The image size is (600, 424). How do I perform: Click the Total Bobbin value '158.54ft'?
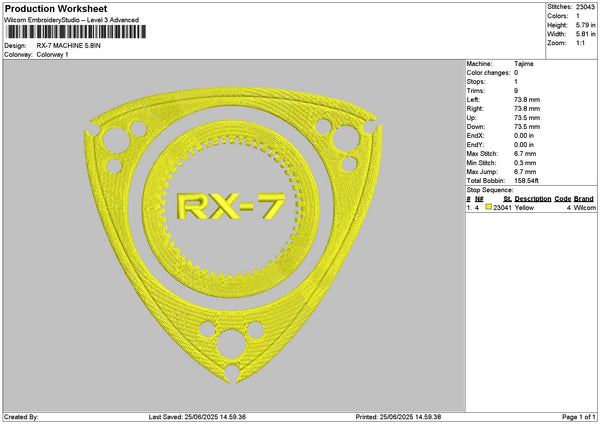coord(526,181)
